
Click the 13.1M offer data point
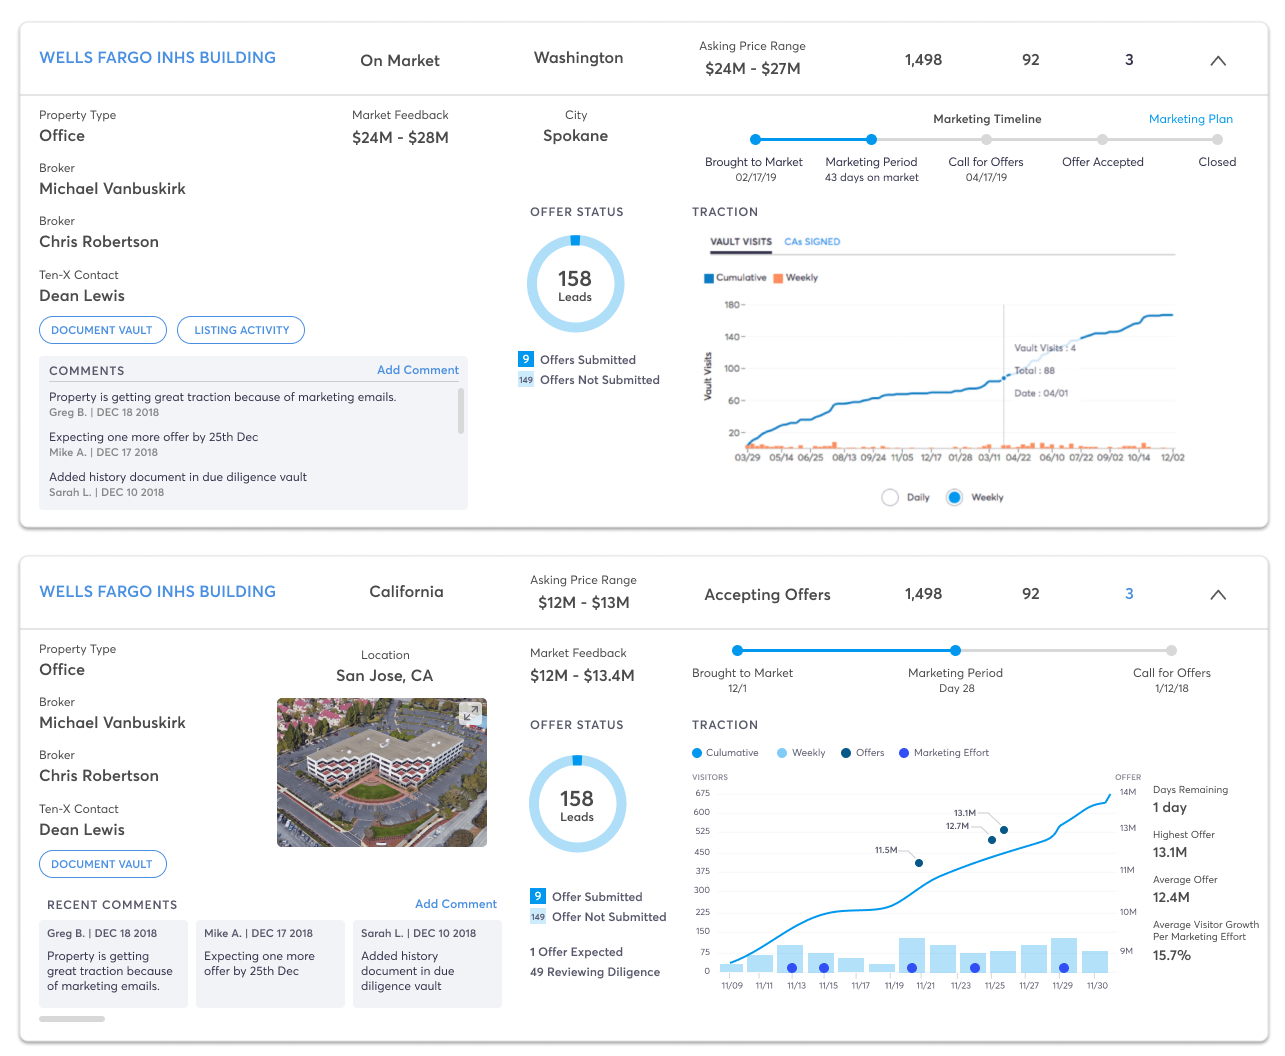click(x=1004, y=830)
